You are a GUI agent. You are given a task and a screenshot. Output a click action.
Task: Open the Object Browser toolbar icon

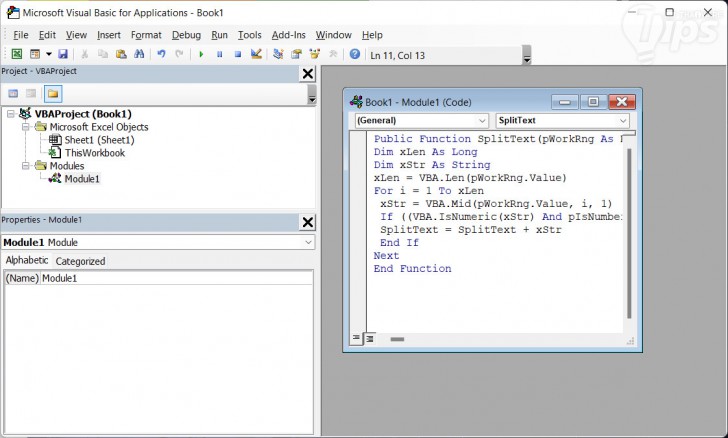point(315,54)
